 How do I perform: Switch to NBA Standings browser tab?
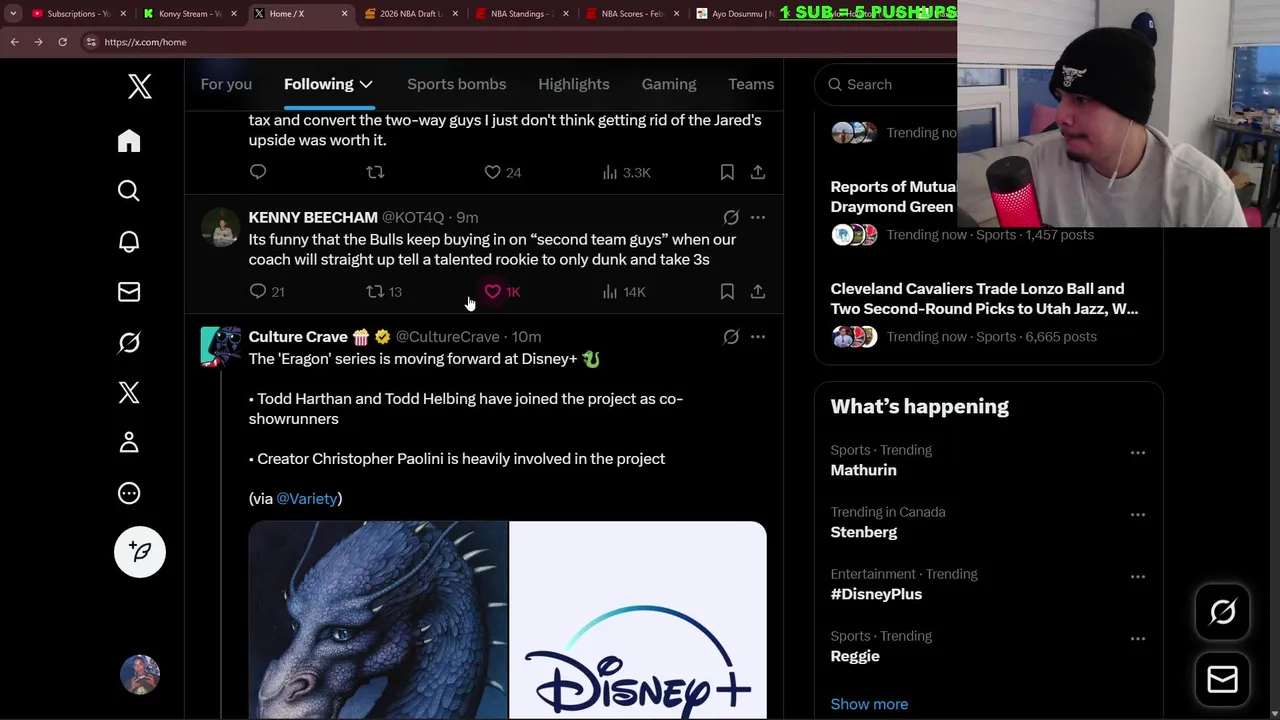(521, 14)
